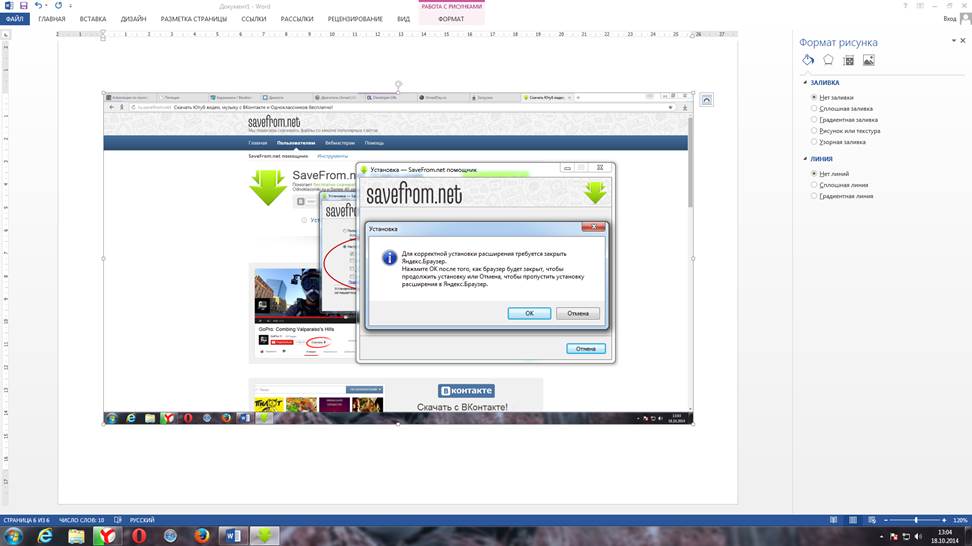
Task: Click the tab selector at ruler corner
Action: [x=6, y=35]
